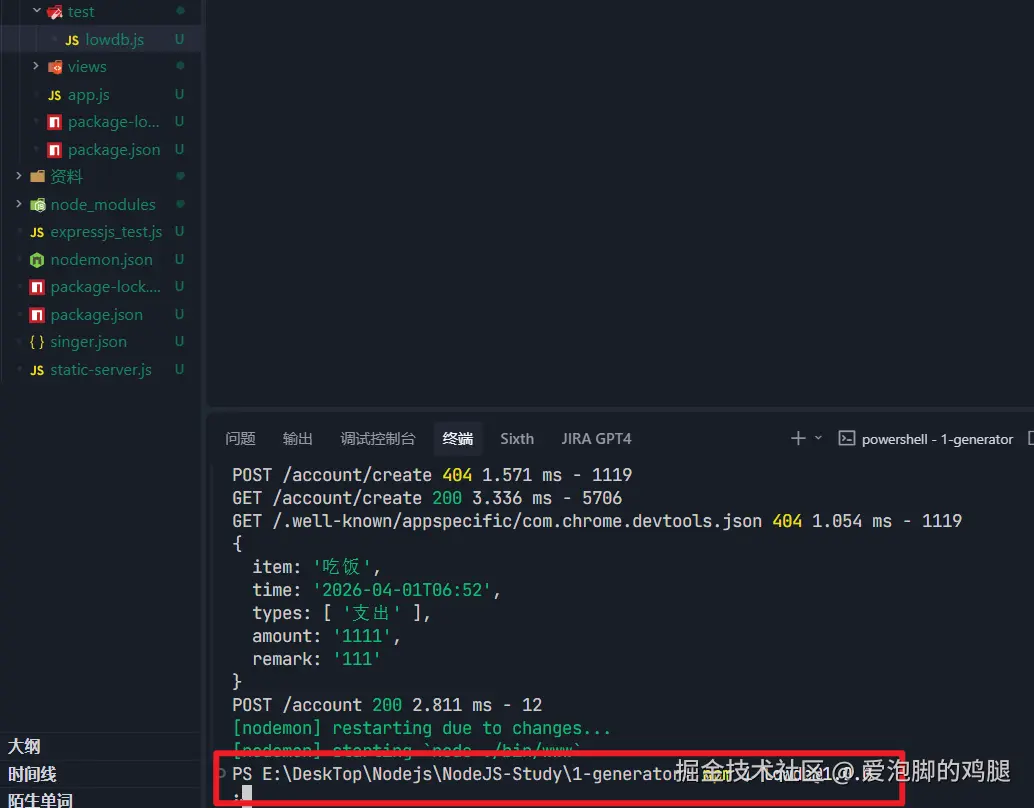Open root-level package.json file
Image resolution: width=1034 pixels, height=808 pixels.
[96, 315]
